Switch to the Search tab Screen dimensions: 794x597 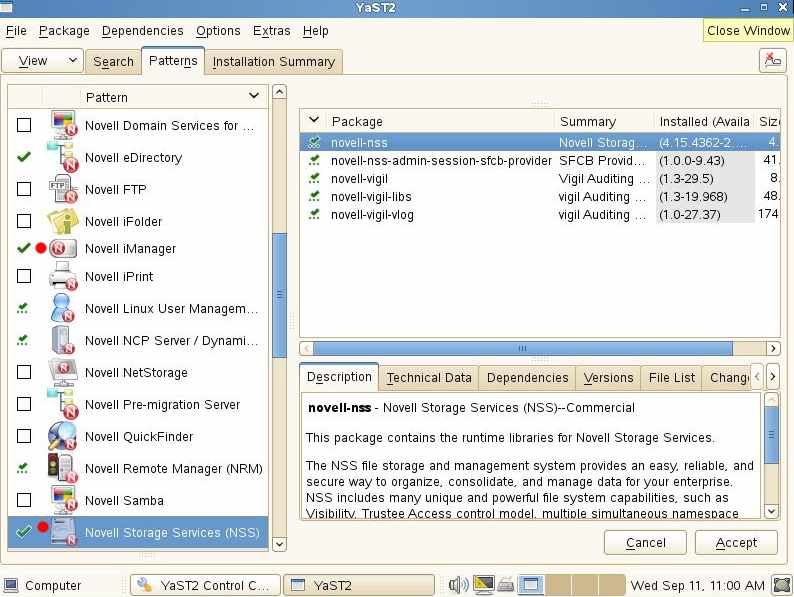click(x=113, y=61)
